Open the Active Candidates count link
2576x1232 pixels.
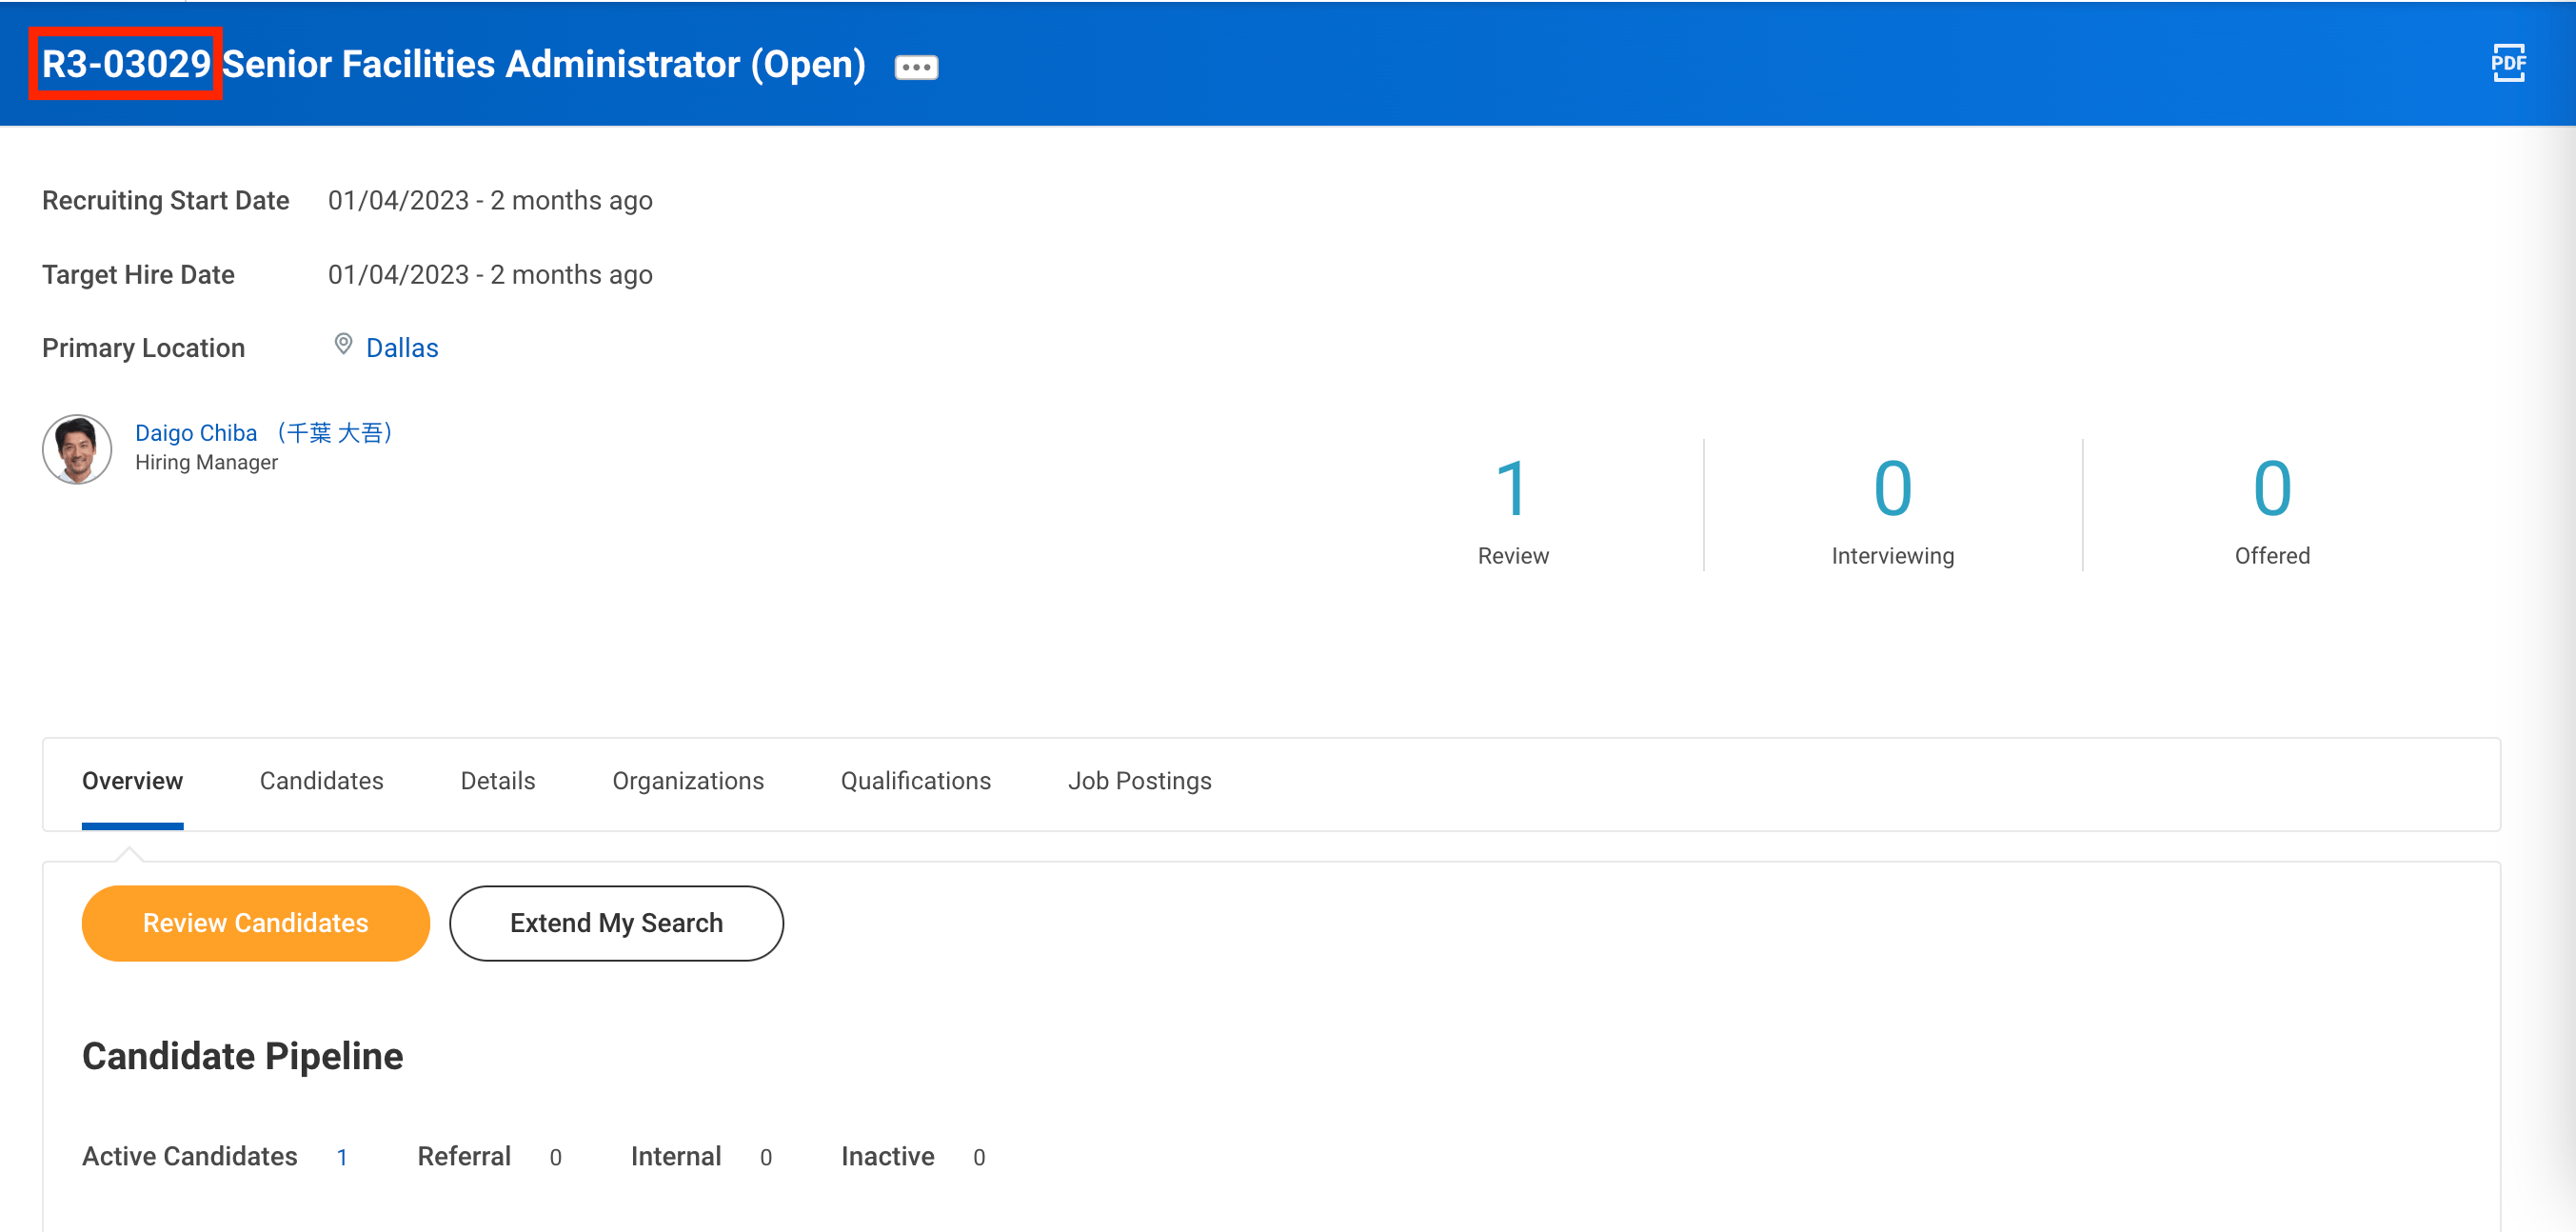coord(343,1156)
